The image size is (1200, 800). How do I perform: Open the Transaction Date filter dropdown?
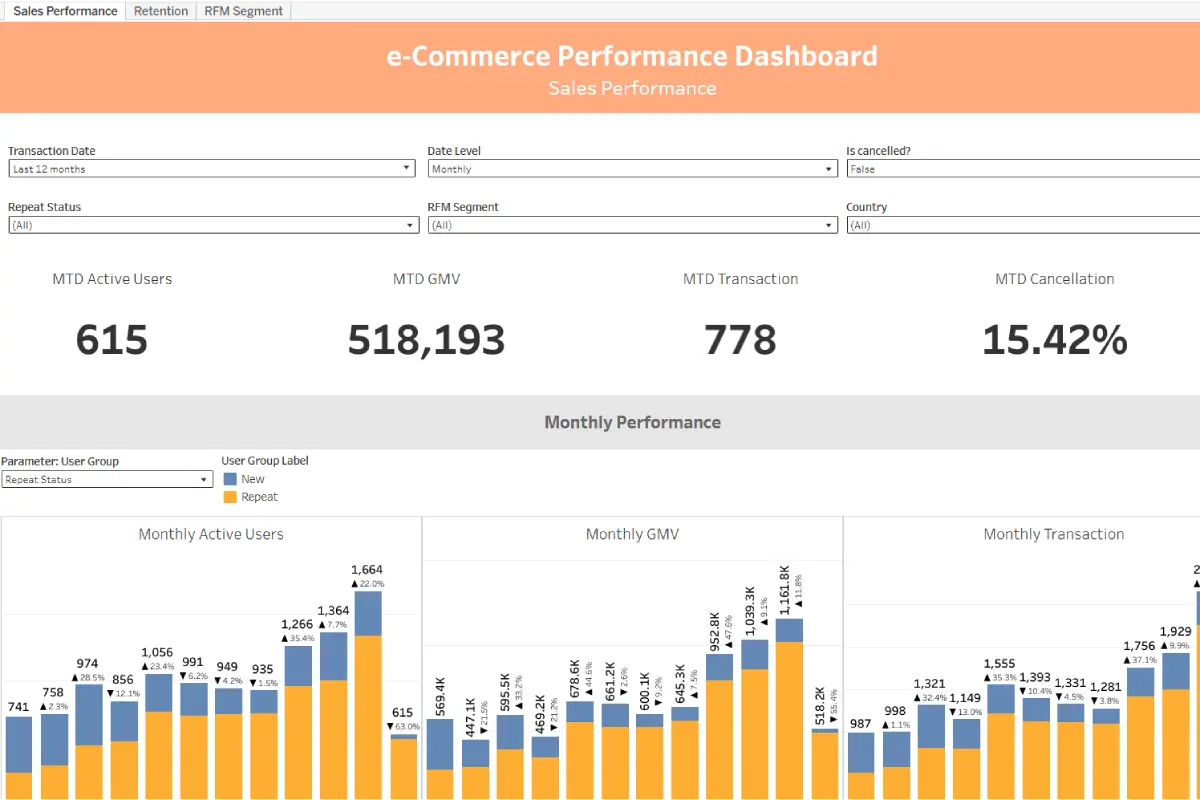[408, 168]
